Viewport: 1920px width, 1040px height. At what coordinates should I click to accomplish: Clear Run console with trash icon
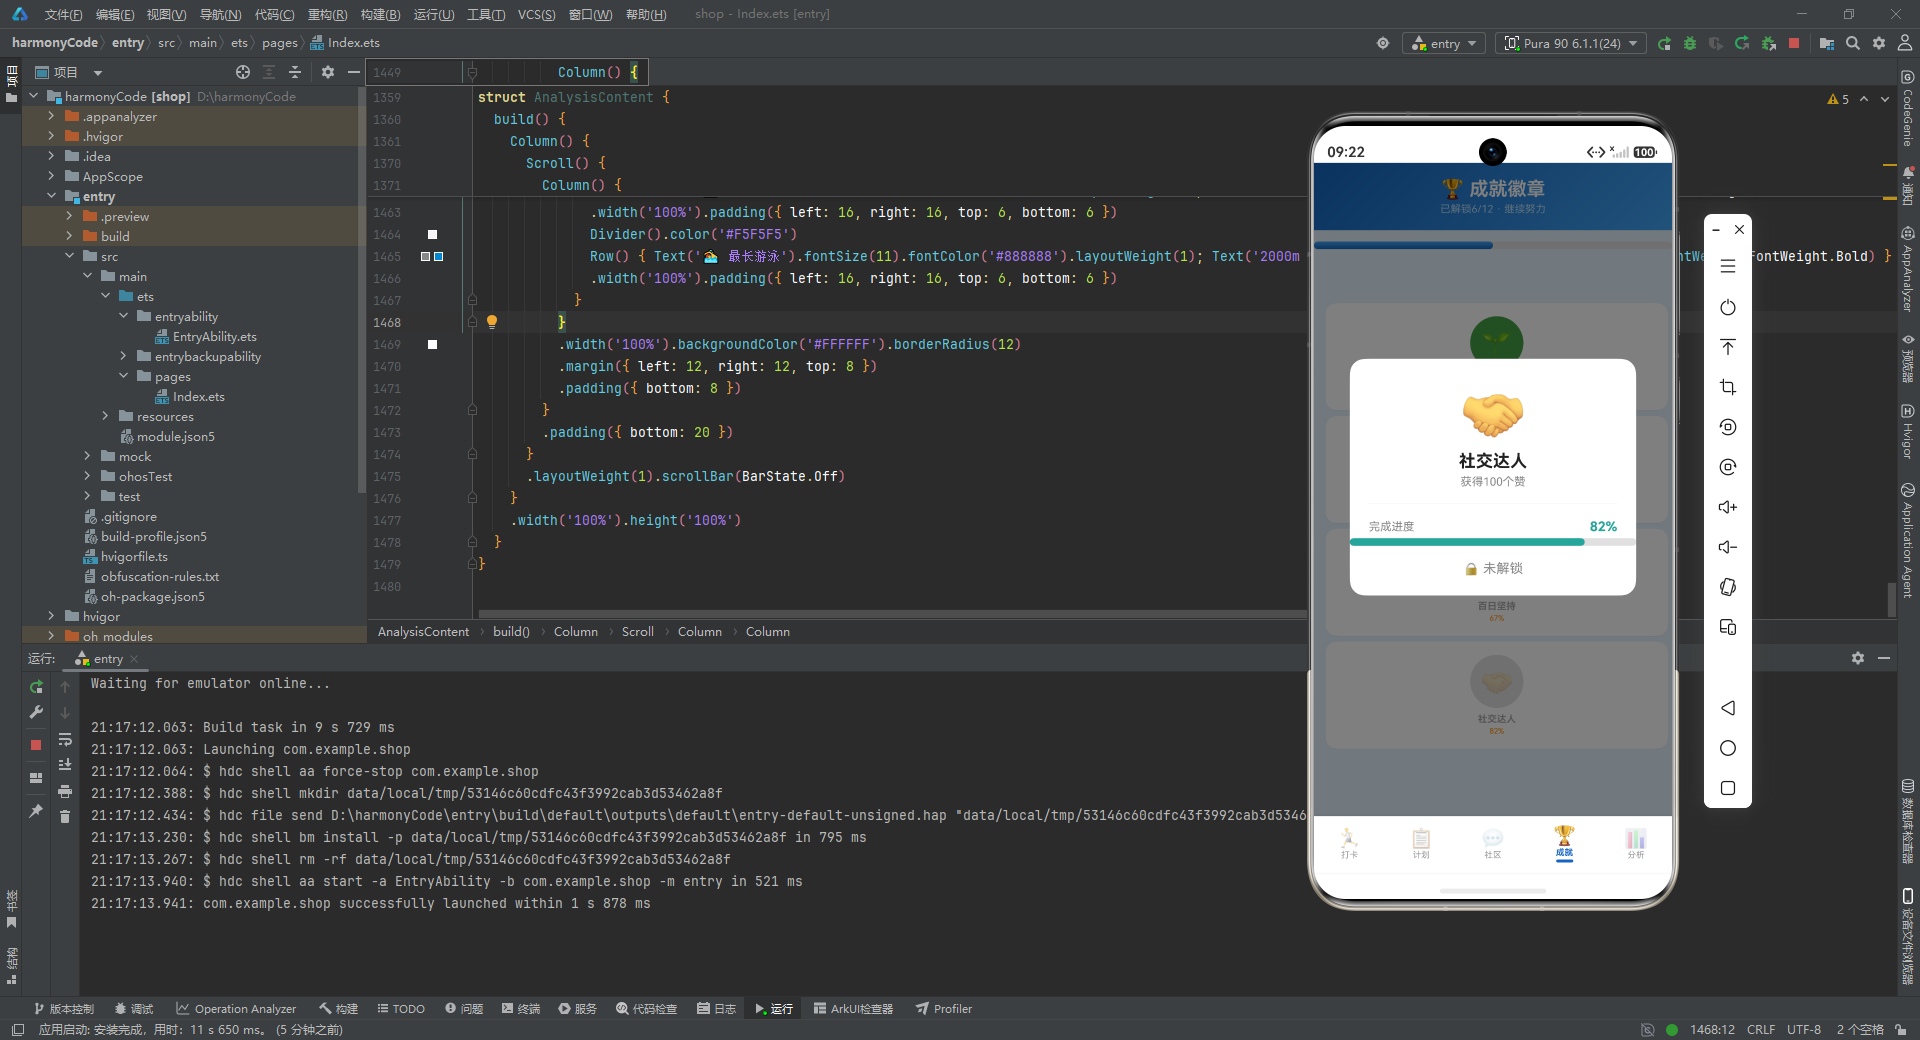pyautogui.click(x=65, y=816)
